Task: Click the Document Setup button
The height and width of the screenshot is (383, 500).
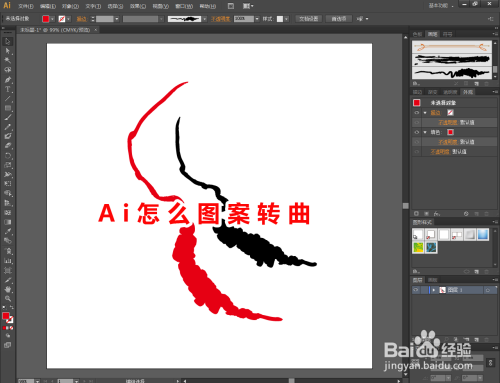Action: tap(309, 19)
